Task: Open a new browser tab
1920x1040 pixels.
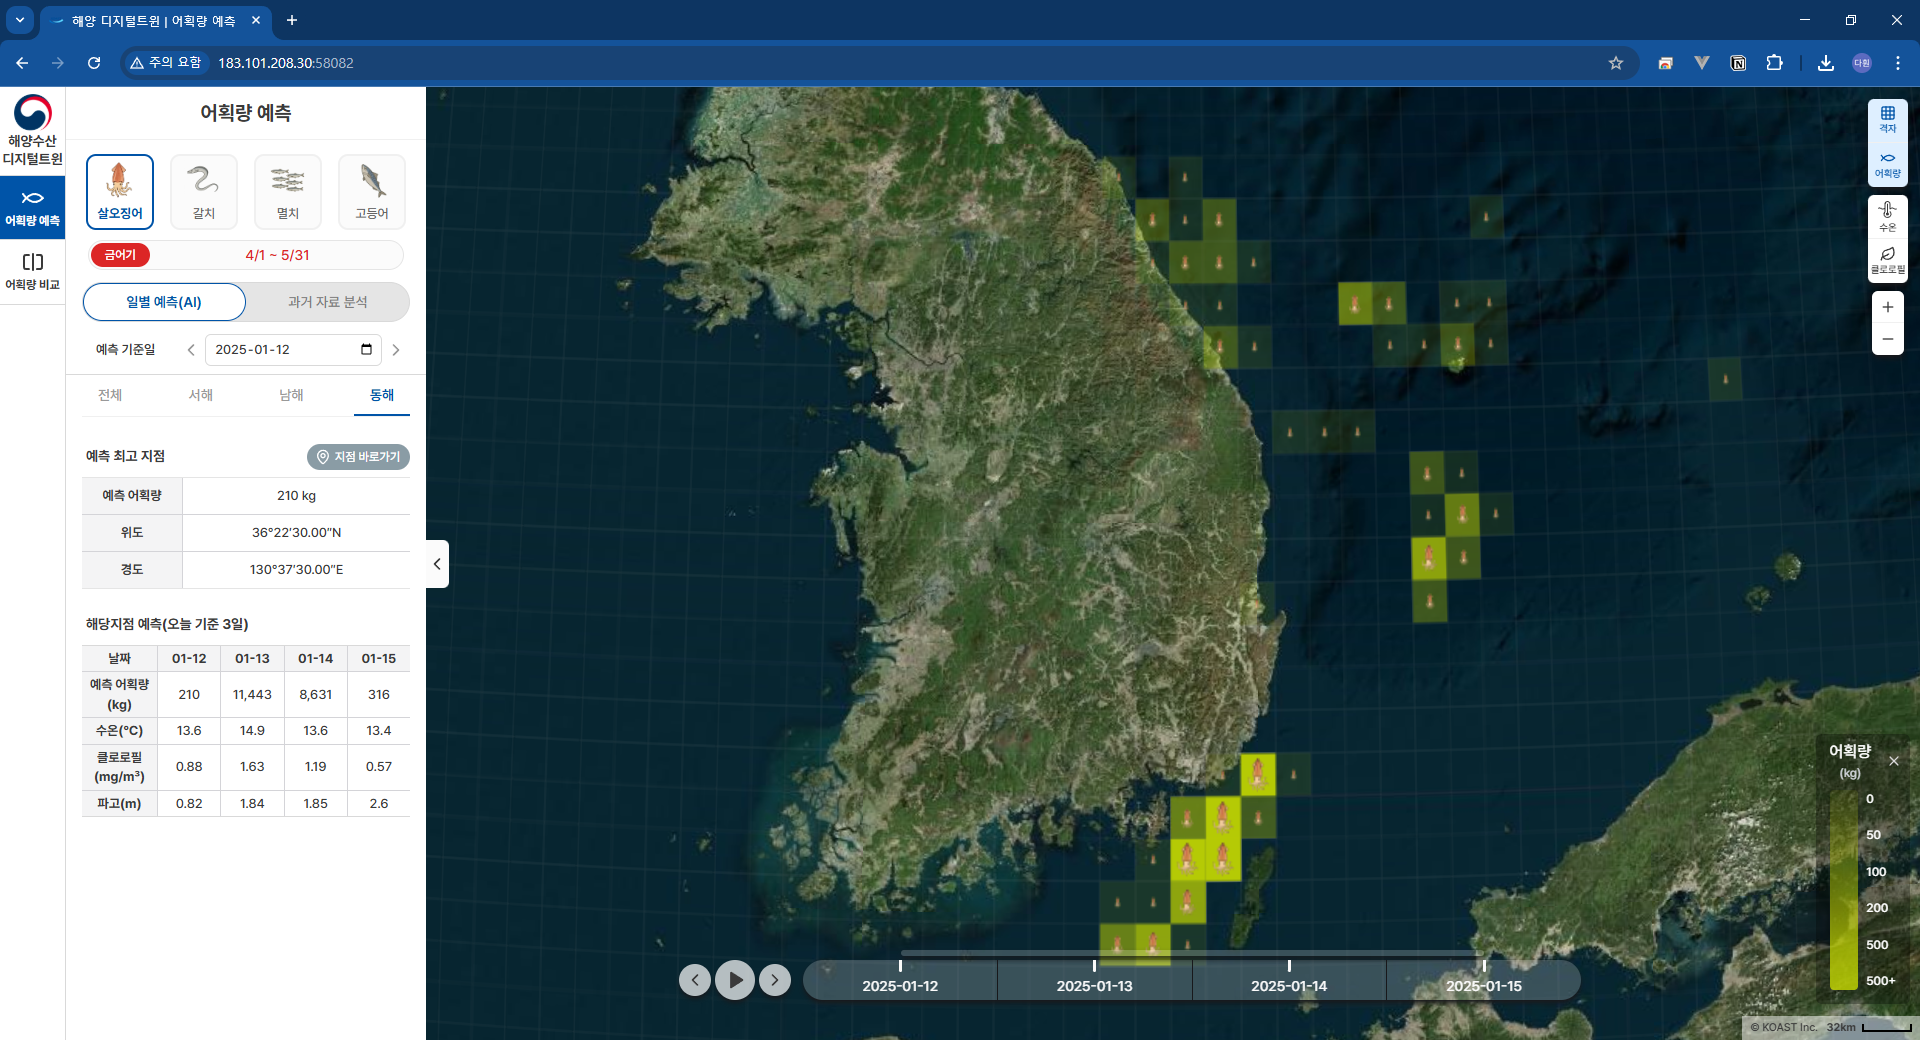Action: (x=292, y=20)
